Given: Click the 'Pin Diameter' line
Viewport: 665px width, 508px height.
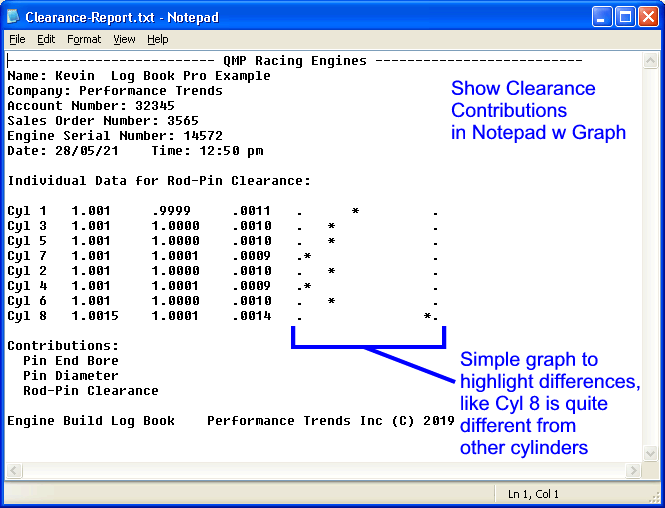Looking at the screenshot, I should (71, 376).
